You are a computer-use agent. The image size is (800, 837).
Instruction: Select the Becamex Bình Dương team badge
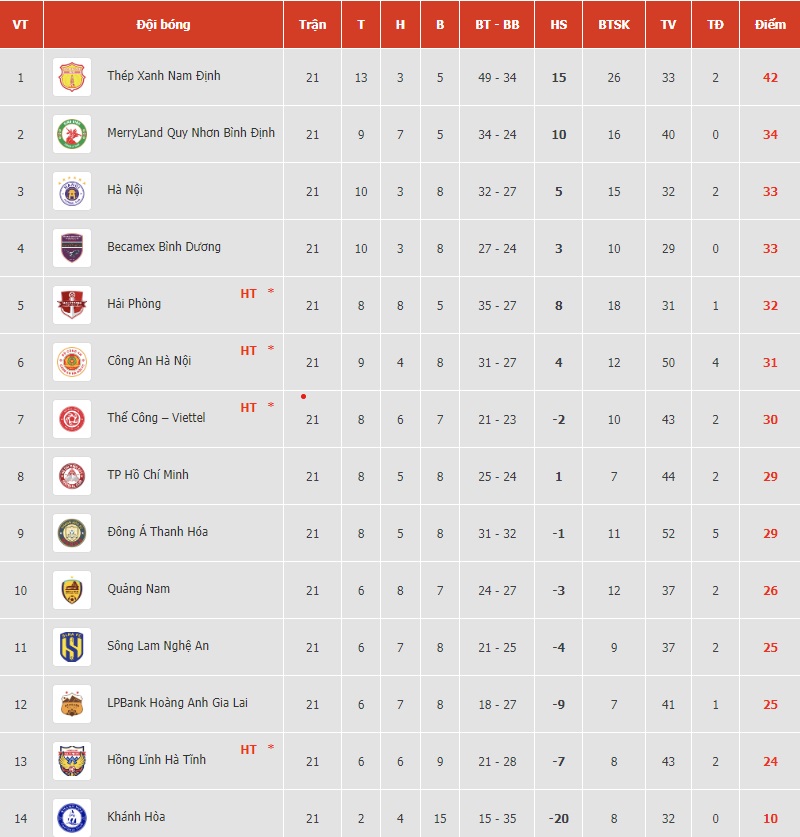click(x=72, y=248)
